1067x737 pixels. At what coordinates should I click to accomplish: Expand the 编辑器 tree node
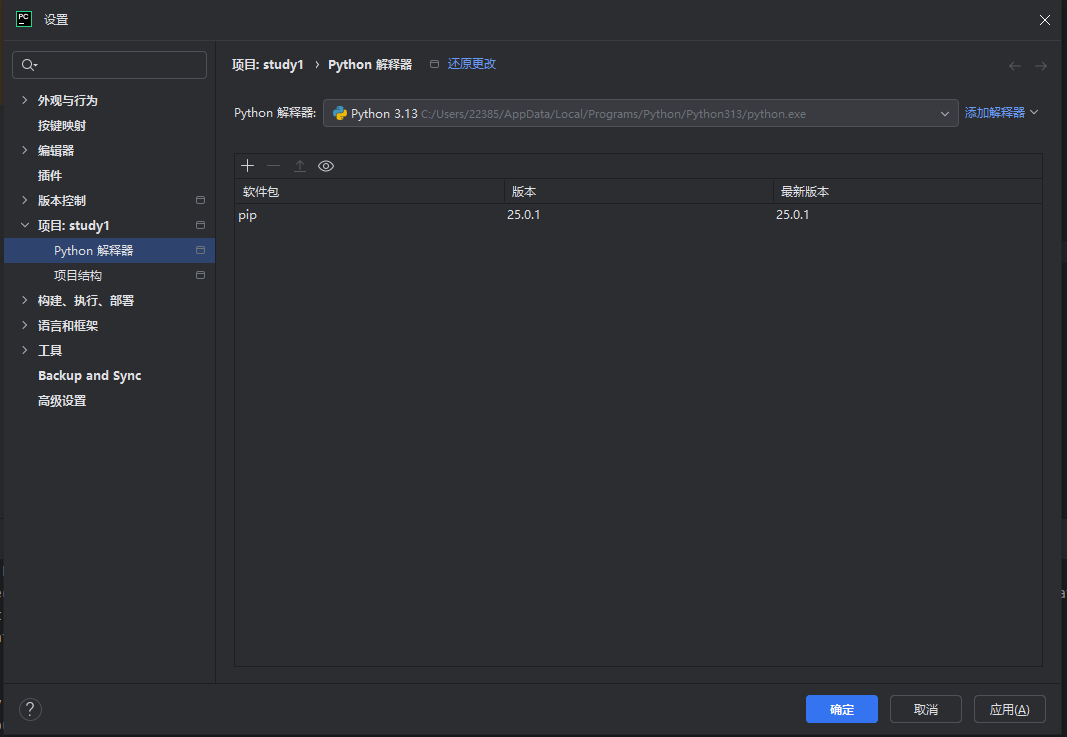[24, 150]
